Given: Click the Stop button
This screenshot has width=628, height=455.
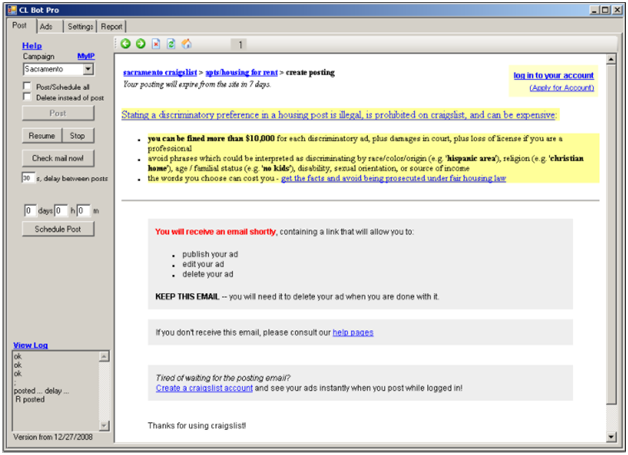Looking at the screenshot, I should tap(78, 136).
